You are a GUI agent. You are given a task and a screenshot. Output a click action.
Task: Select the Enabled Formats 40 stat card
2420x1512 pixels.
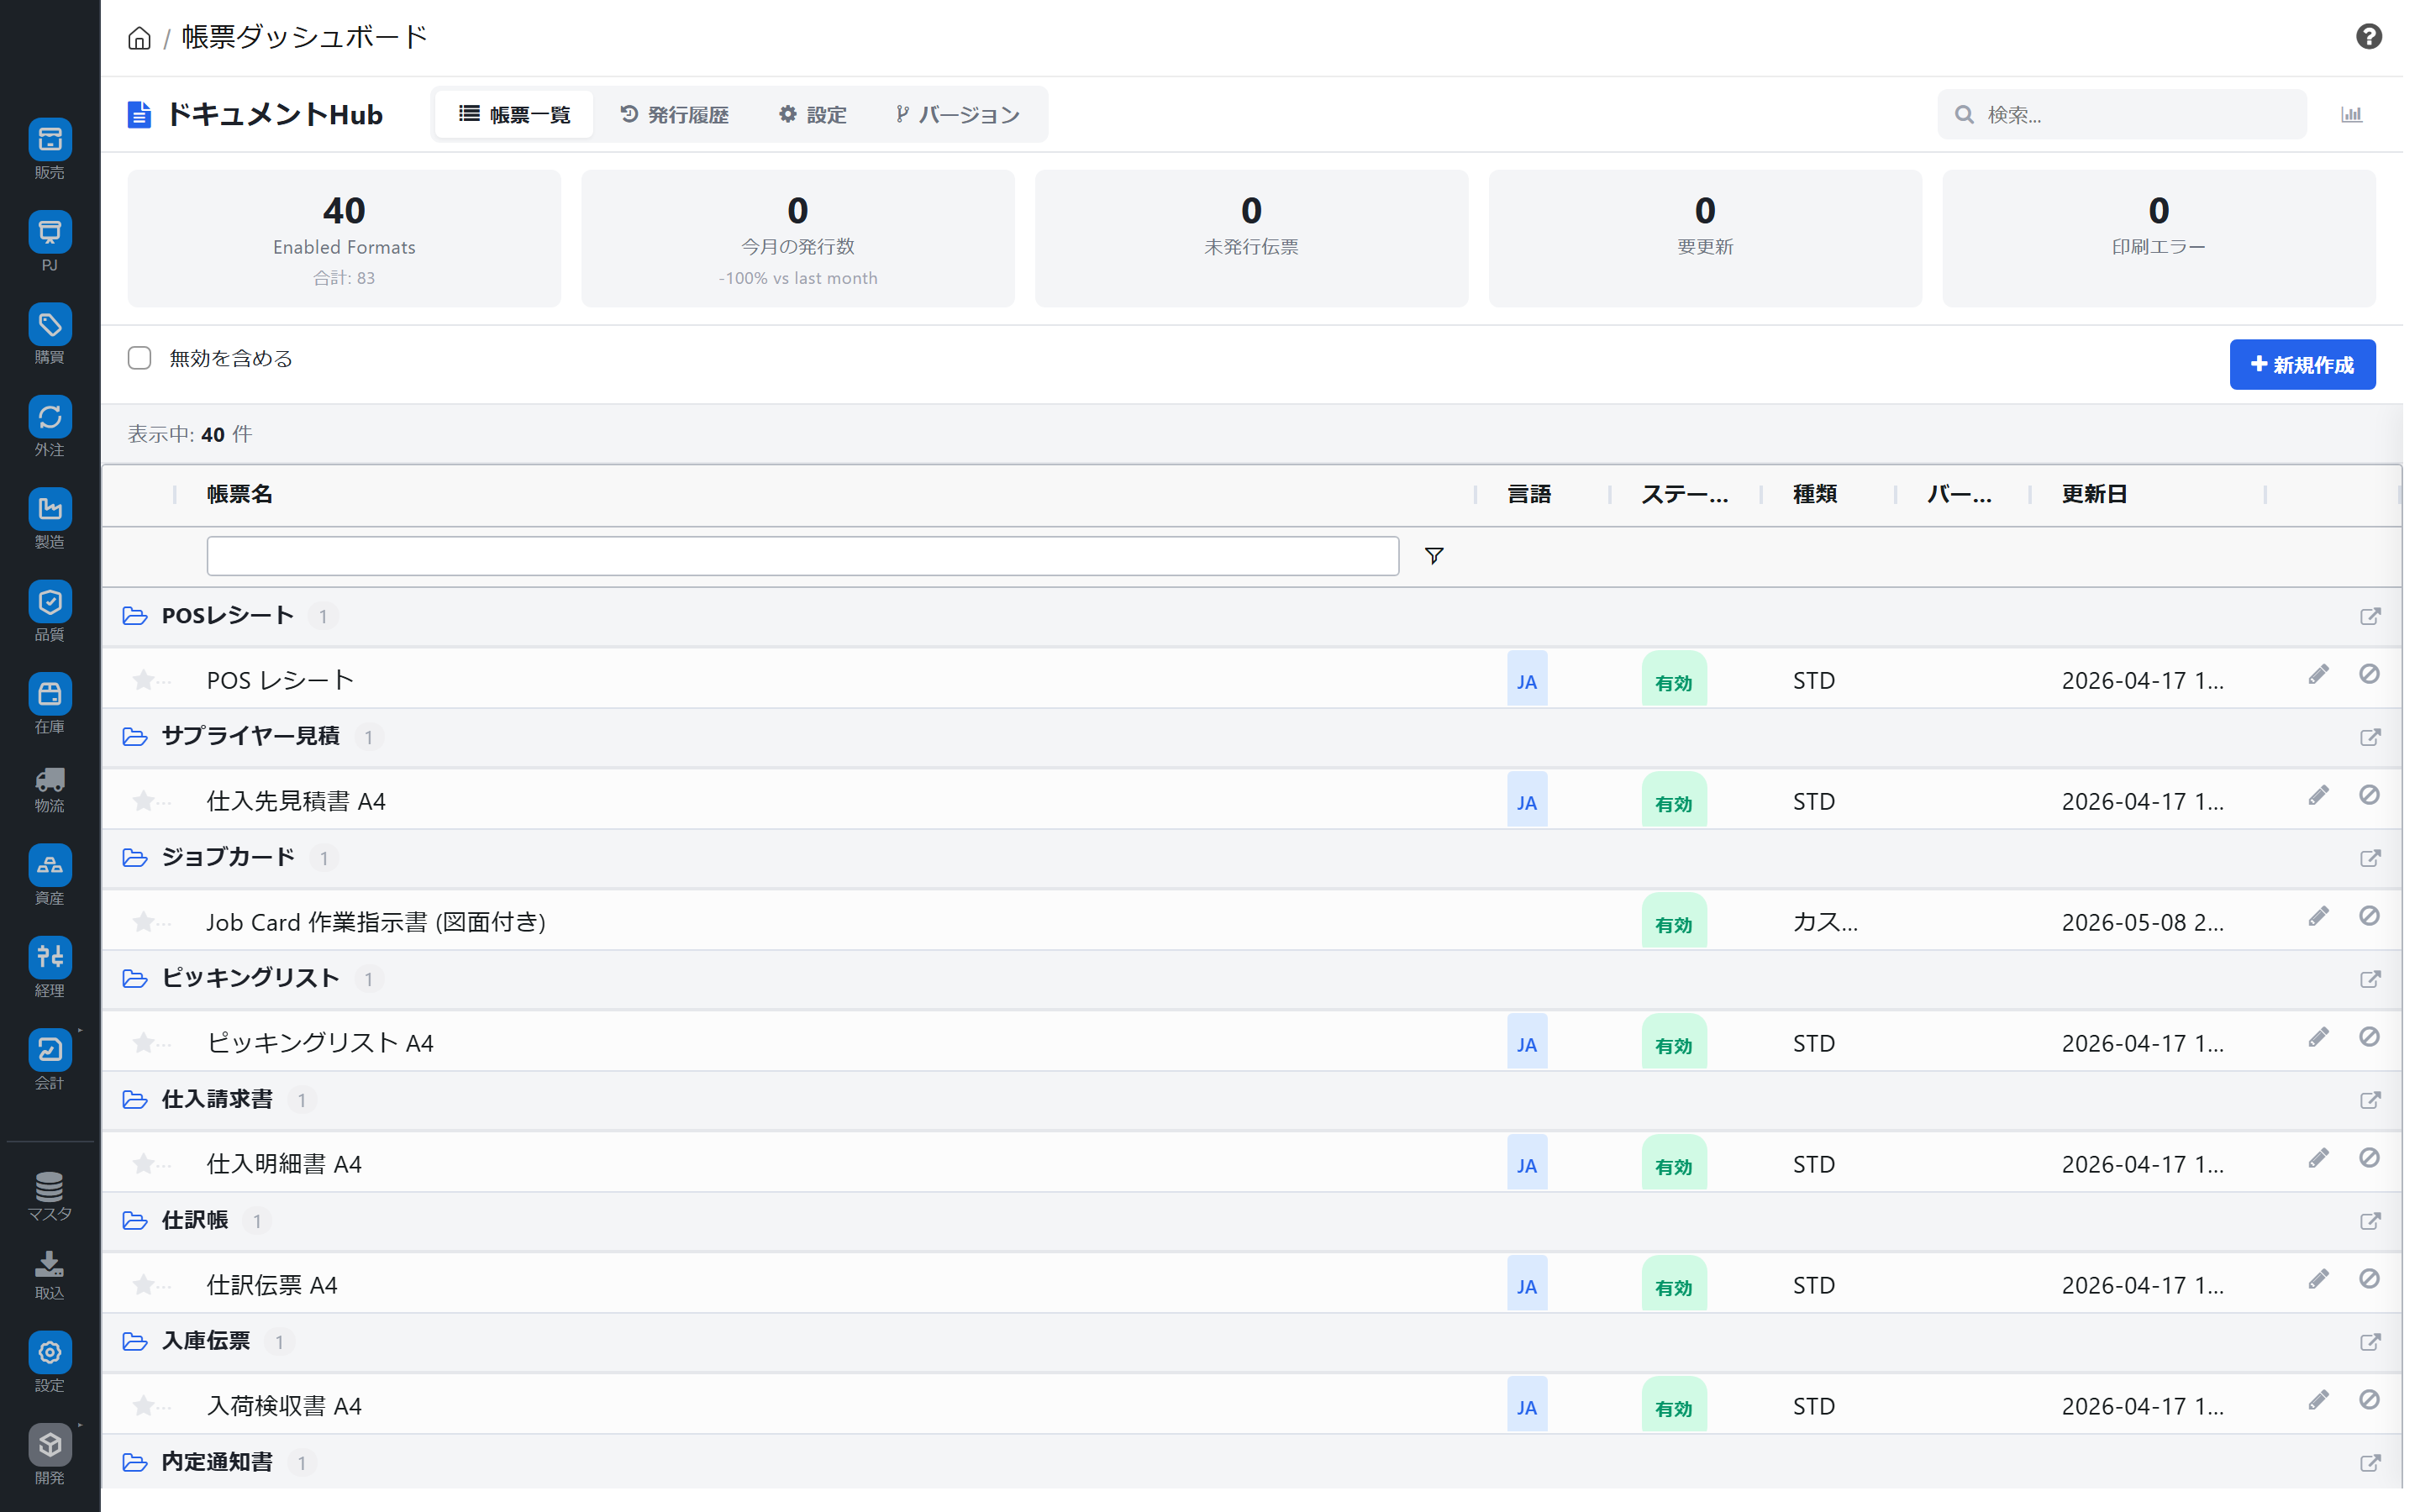click(x=344, y=238)
